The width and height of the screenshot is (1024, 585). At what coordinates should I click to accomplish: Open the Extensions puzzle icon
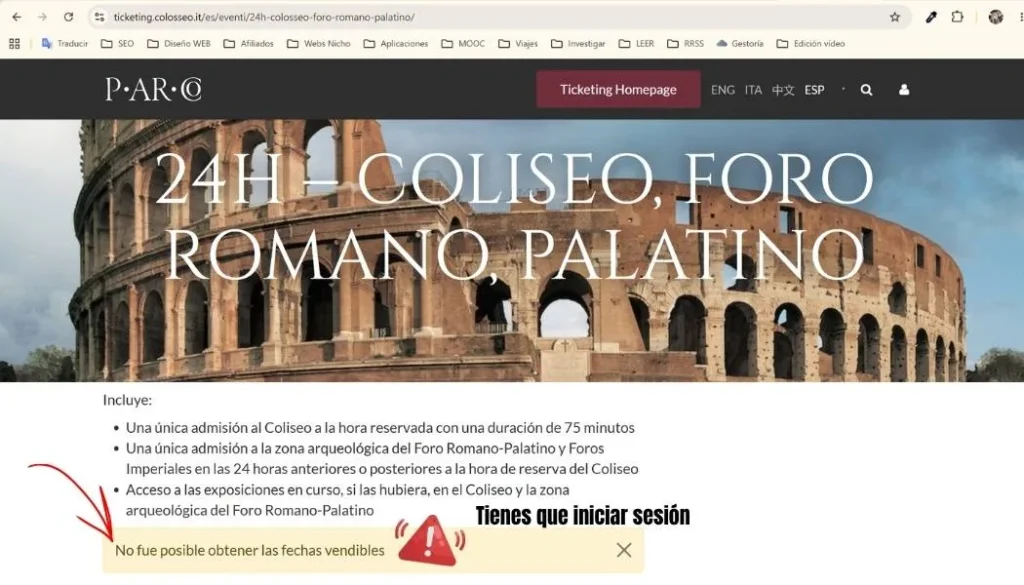click(x=957, y=17)
